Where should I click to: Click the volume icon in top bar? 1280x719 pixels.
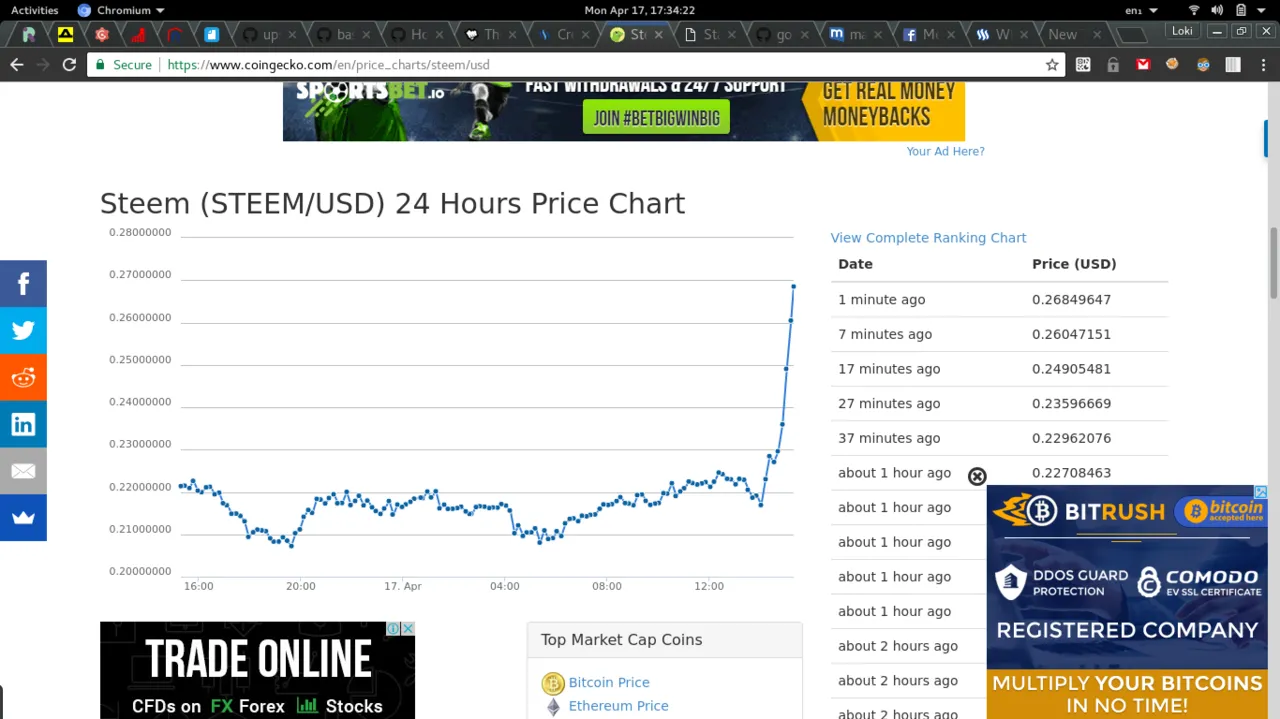tap(1217, 10)
